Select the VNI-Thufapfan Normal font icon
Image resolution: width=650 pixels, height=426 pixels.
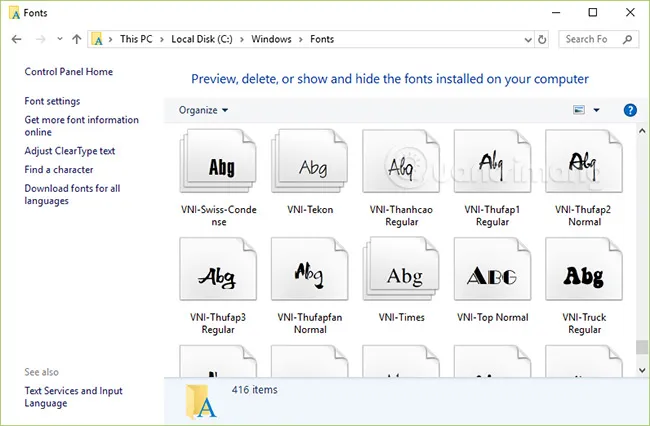tap(310, 269)
